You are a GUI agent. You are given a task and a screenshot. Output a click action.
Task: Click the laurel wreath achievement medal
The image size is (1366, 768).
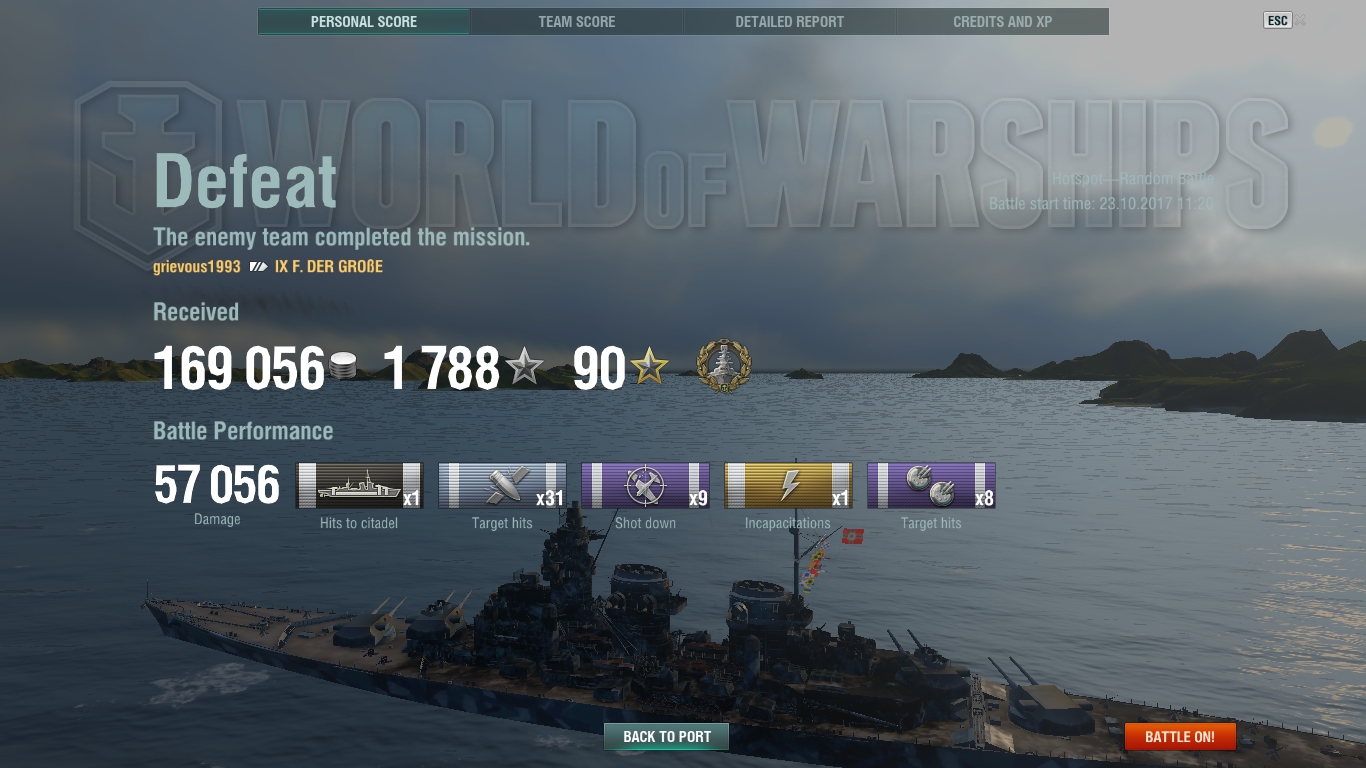[724, 365]
